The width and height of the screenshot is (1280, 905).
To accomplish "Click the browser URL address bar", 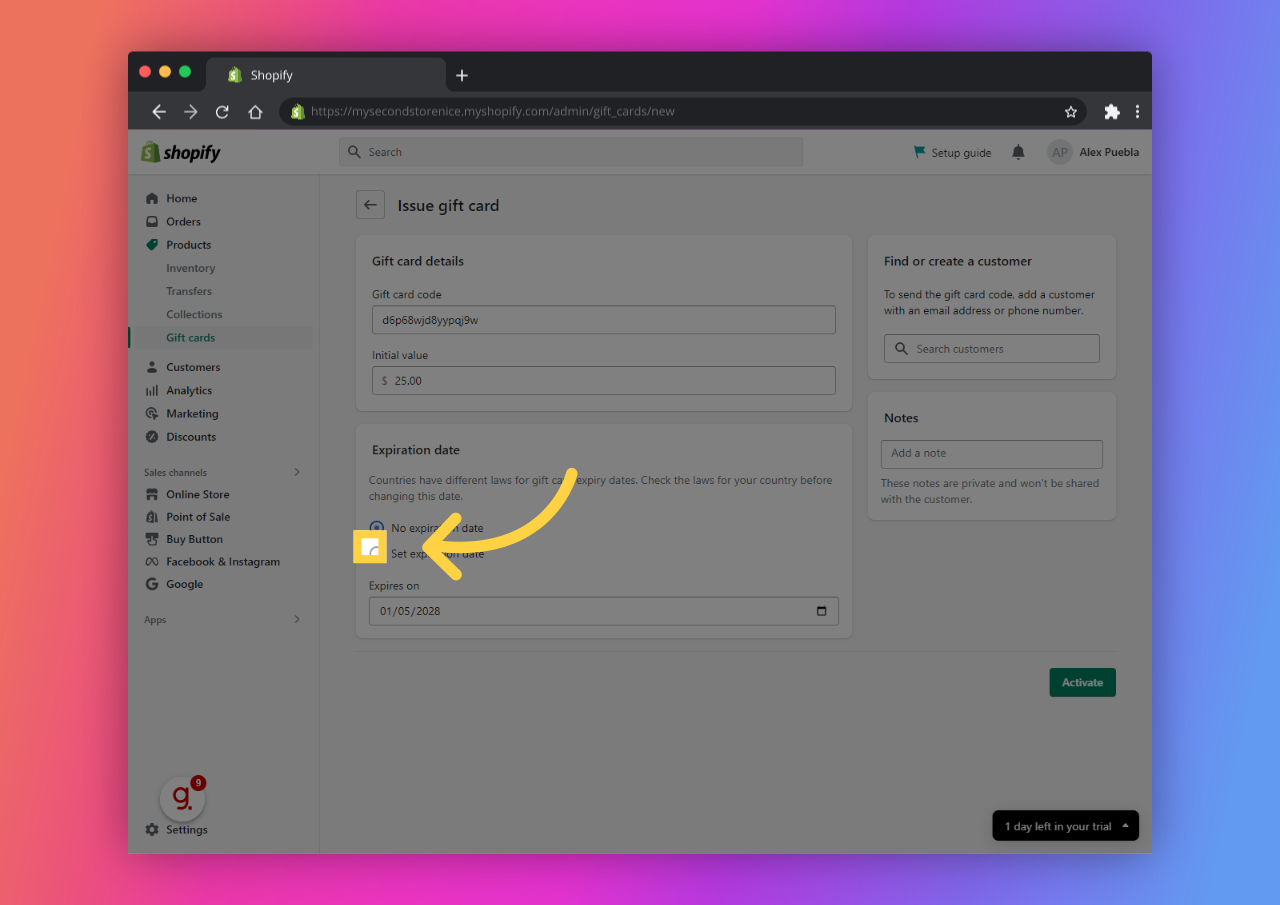I will tap(682, 112).
